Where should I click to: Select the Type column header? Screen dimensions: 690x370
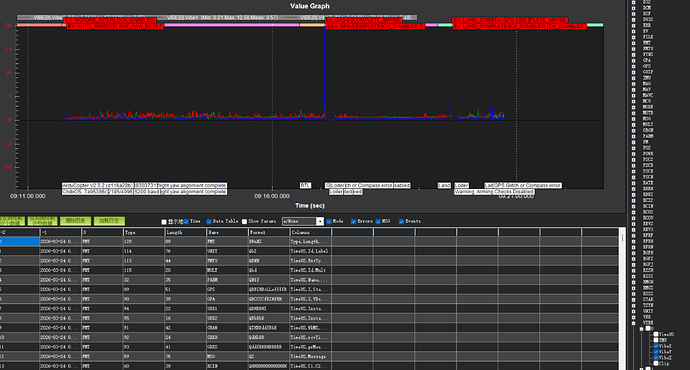144,232
